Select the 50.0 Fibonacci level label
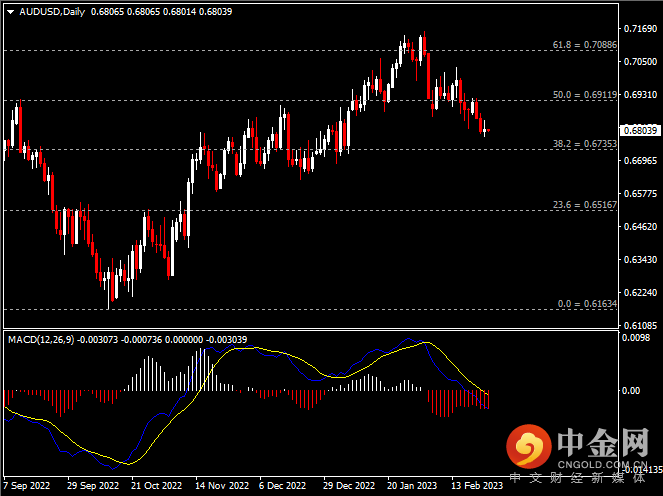Viewport: 663px width, 496px height. (x=585, y=95)
